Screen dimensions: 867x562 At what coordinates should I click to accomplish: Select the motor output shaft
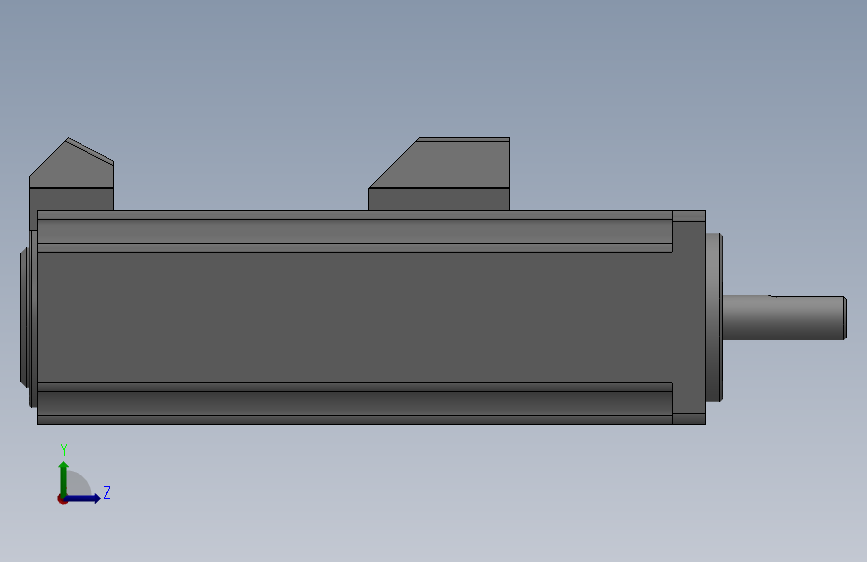pyautogui.click(x=785, y=318)
